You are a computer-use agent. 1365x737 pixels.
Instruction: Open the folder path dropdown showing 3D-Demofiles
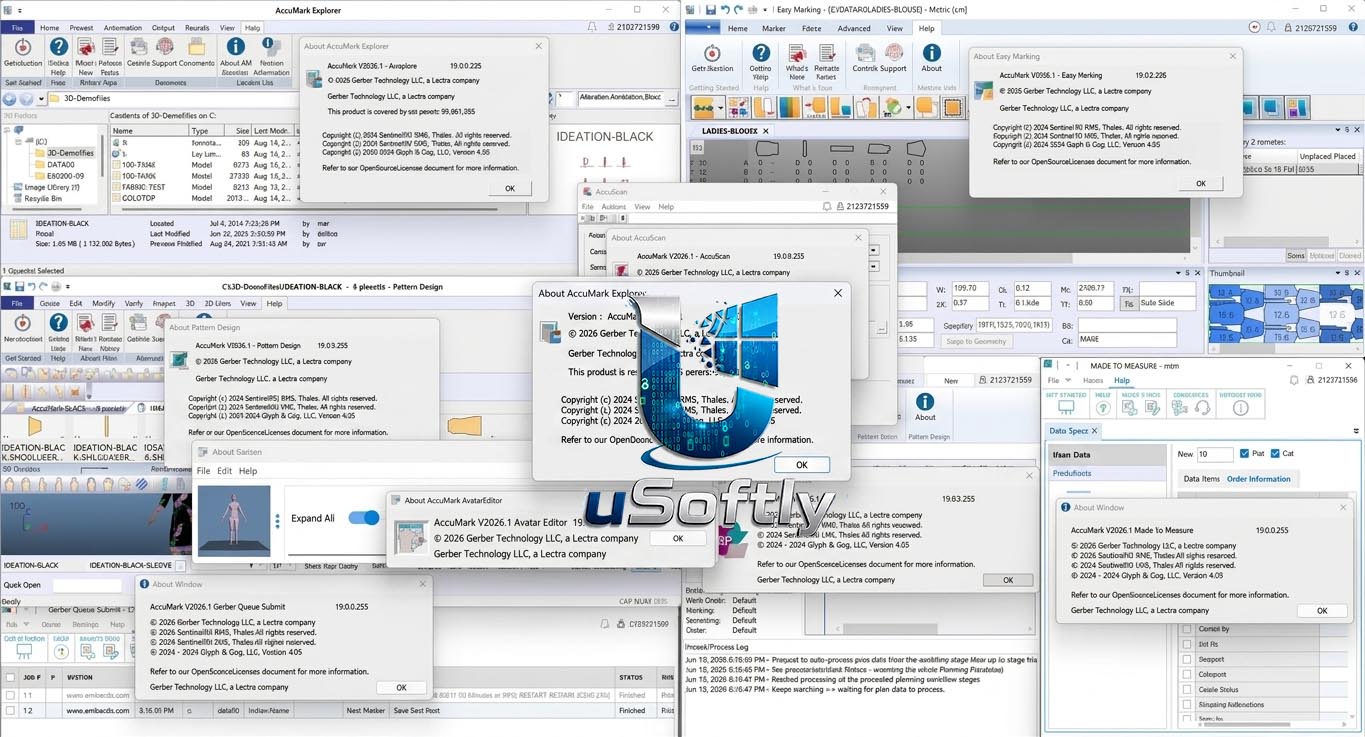click(x=40, y=99)
